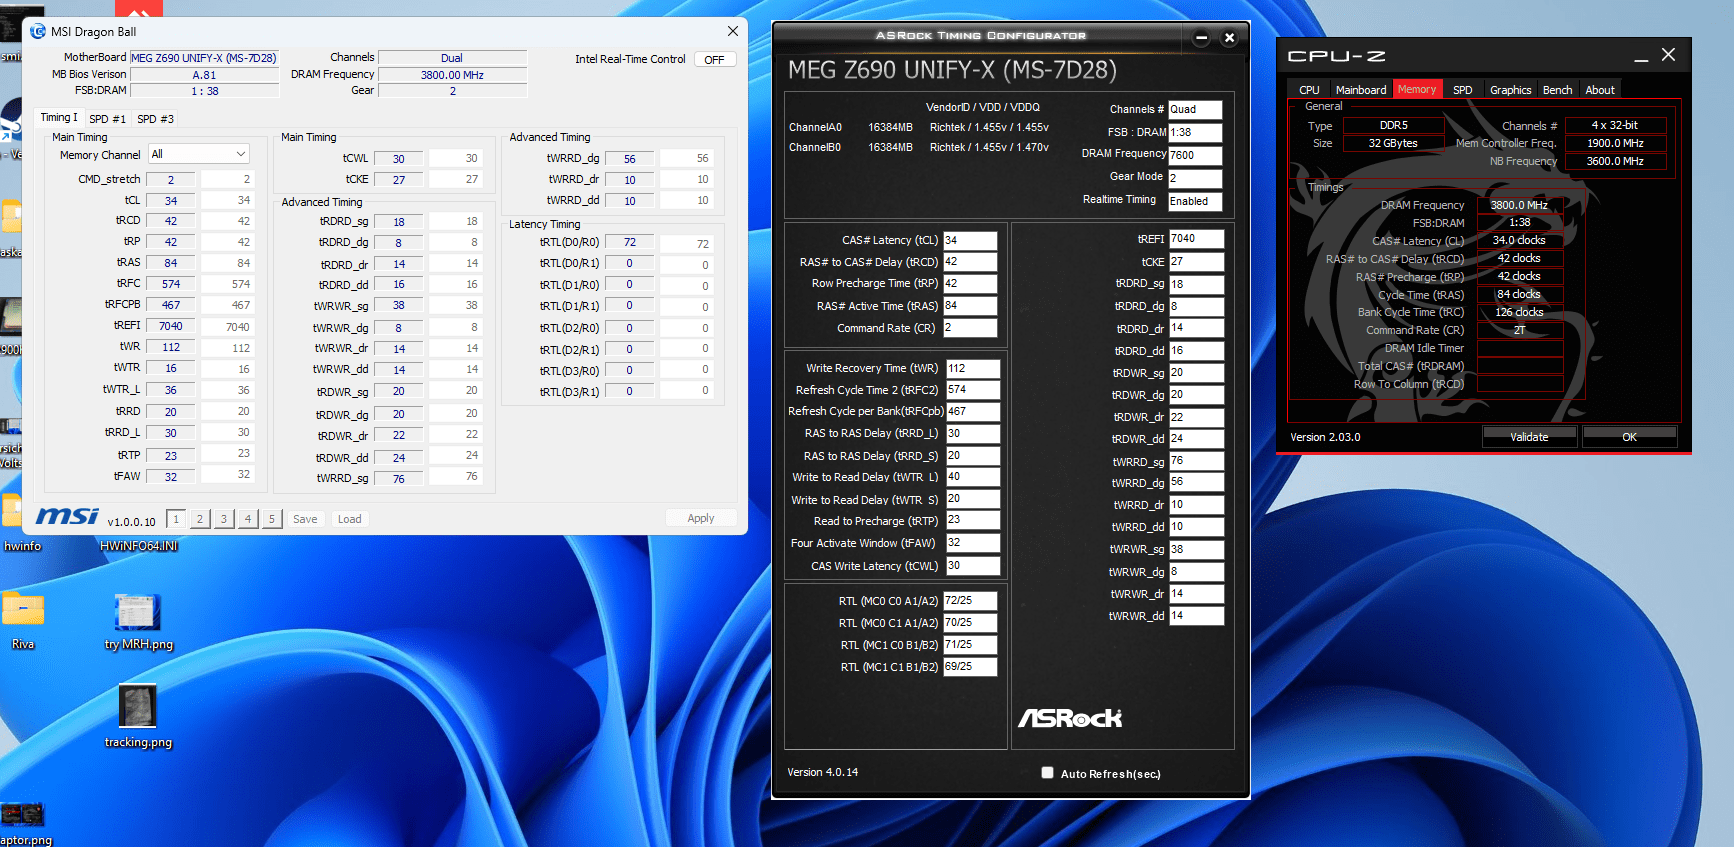Select profile slot 5 in Dragon Ball
The height and width of the screenshot is (847, 1734).
(x=272, y=519)
